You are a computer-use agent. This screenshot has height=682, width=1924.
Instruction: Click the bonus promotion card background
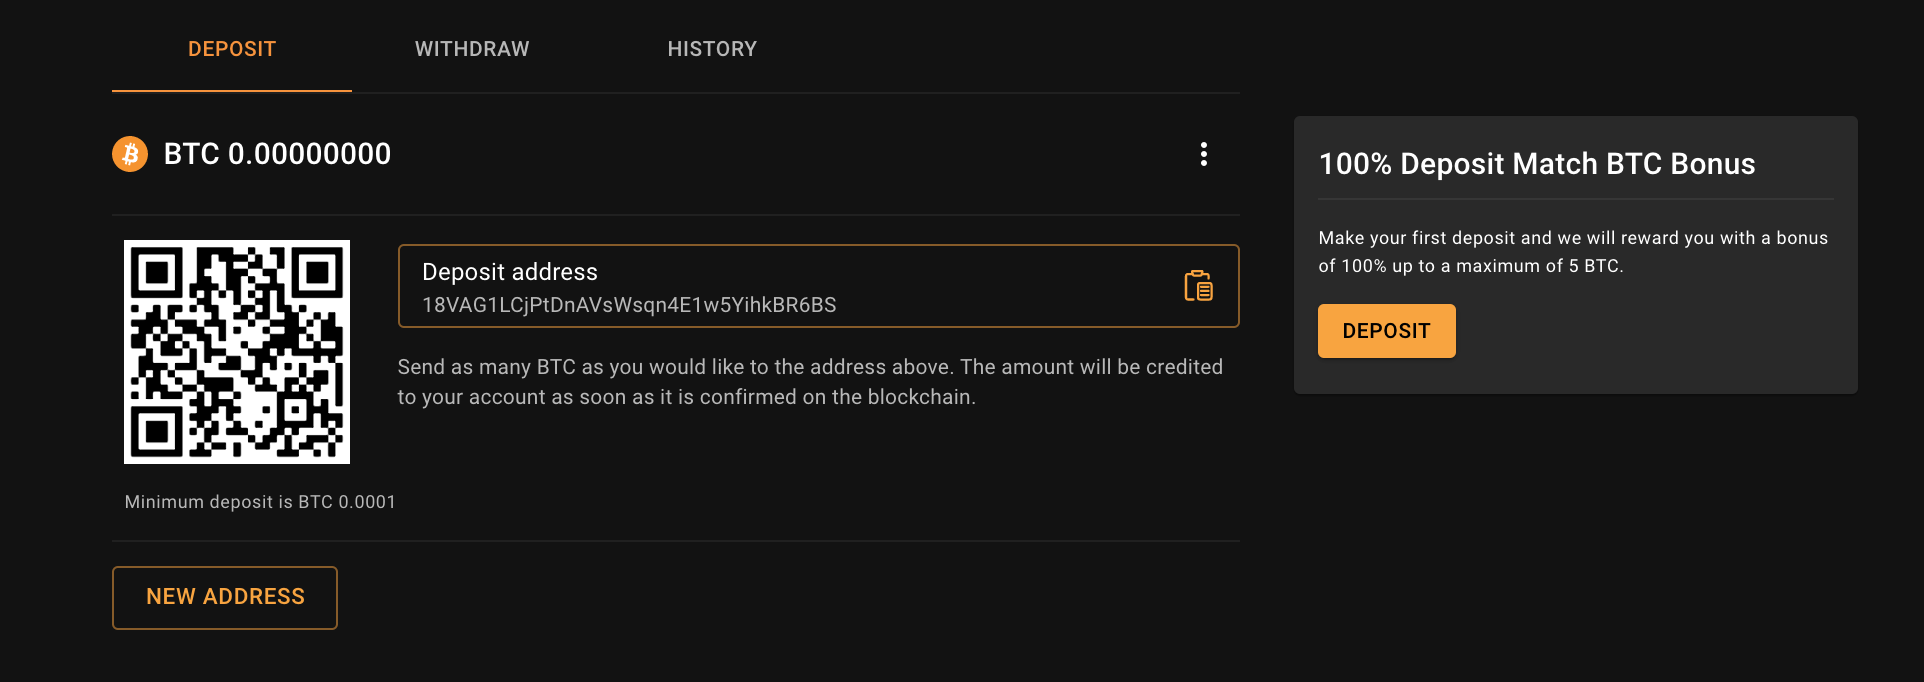tap(1576, 255)
